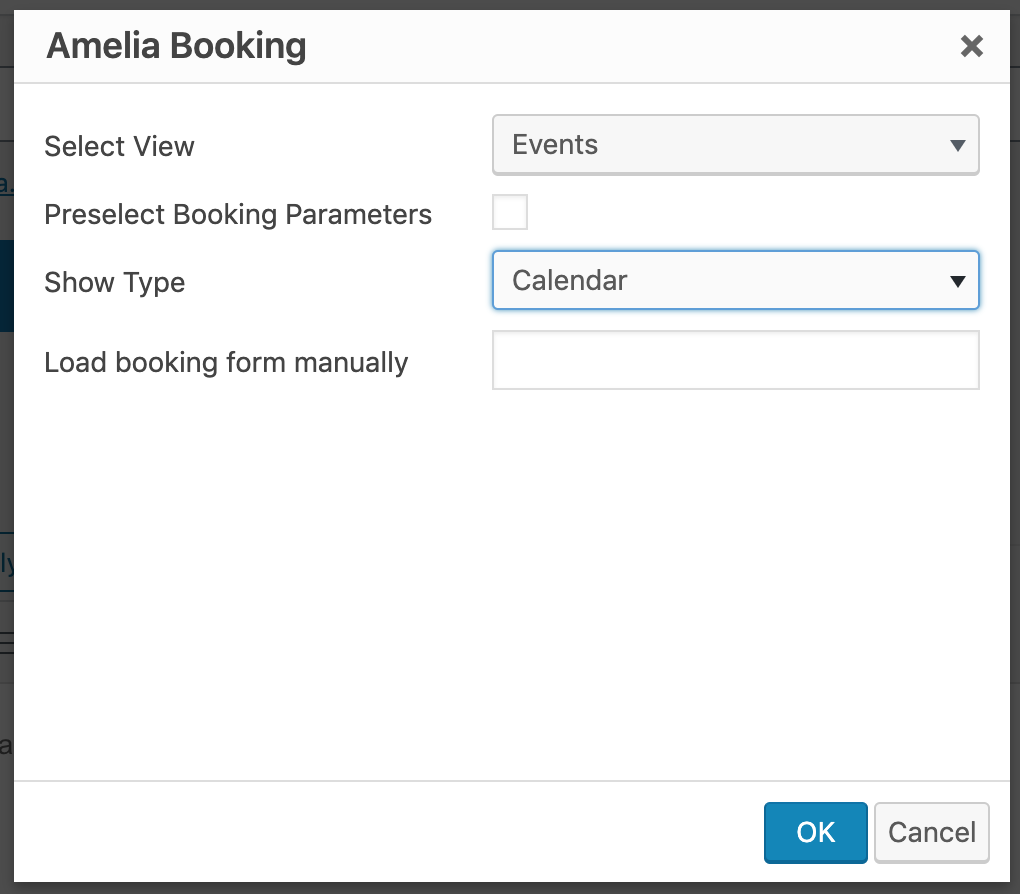This screenshot has height=894, width=1020.
Task: Focus the Load booking form manually field
Action: (735, 360)
